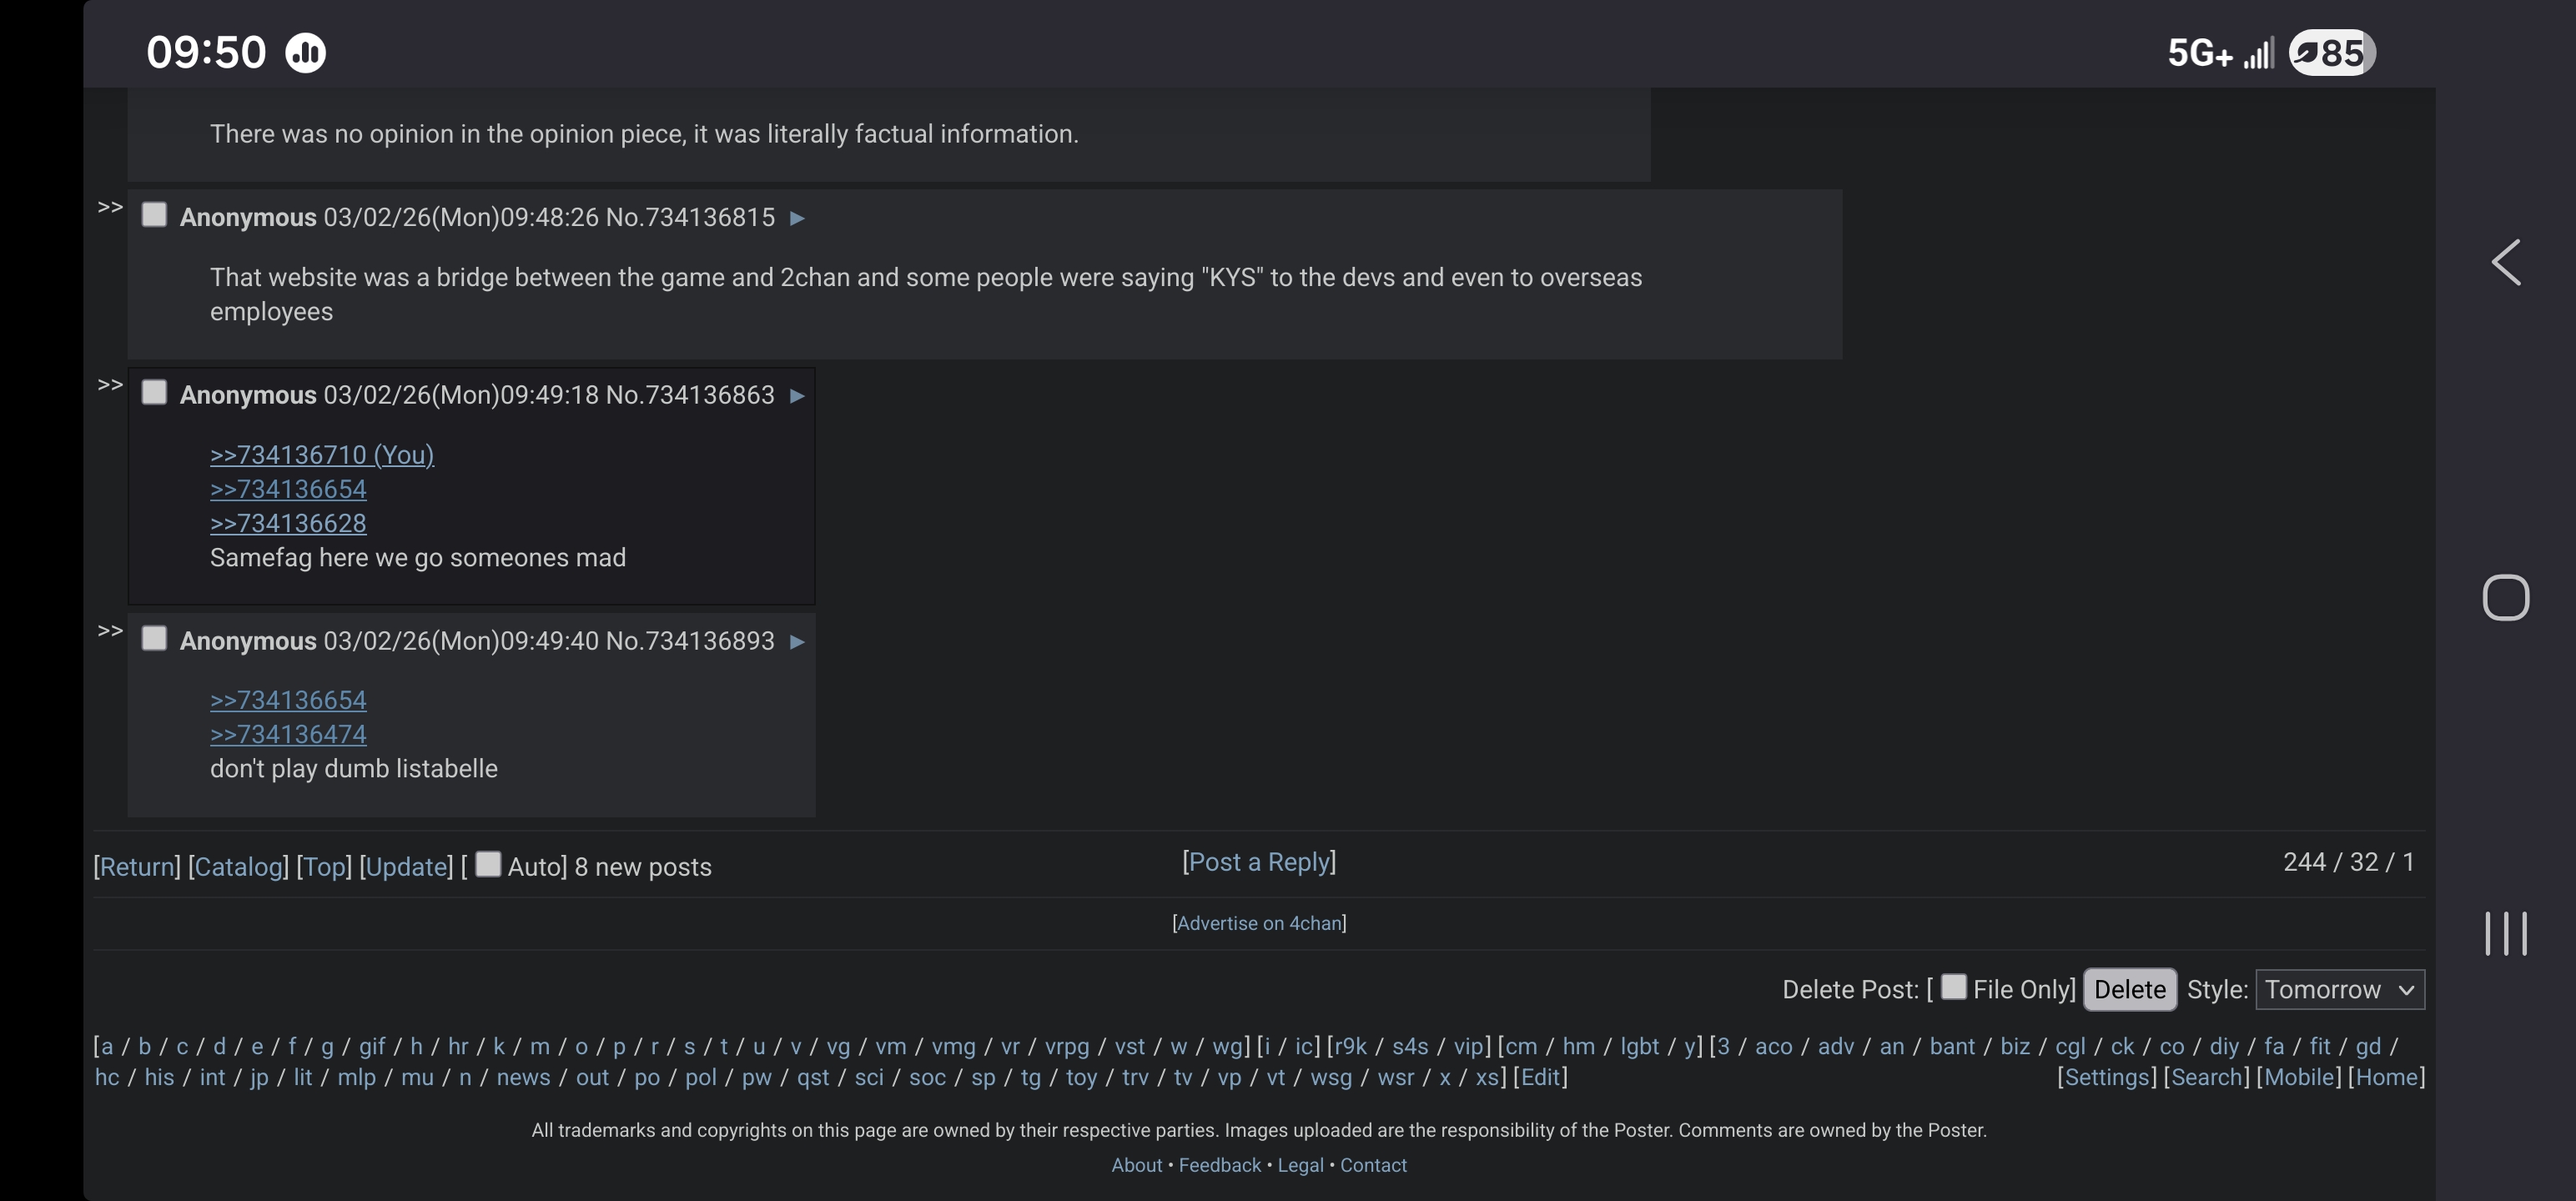Select checkbox of the Samefag post No.734136863
2576x1201 pixels.
click(154, 392)
